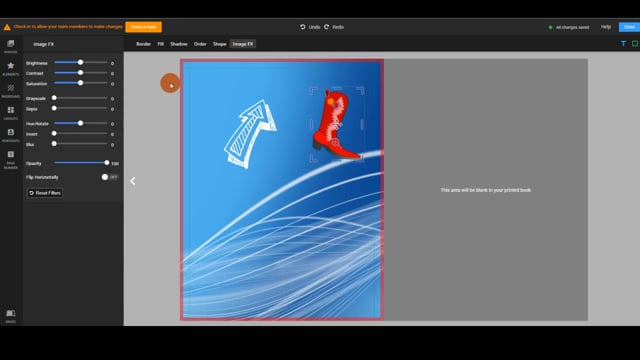Screen dimensions: 640x360
Task: Open the Backgrounds panel icon
Action: (x=11, y=88)
